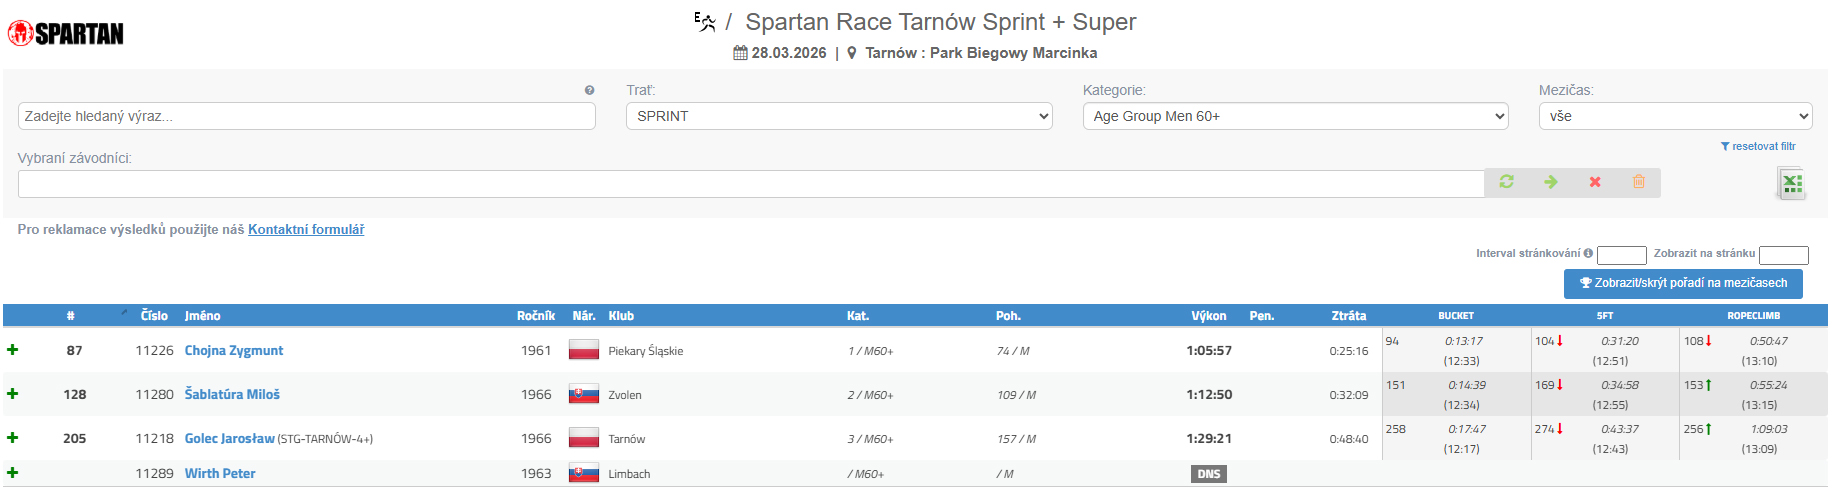1832x493 pixels.
Task: Click Zobrazit/skrýt pořadí na mezičasech button
Action: tap(1683, 283)
